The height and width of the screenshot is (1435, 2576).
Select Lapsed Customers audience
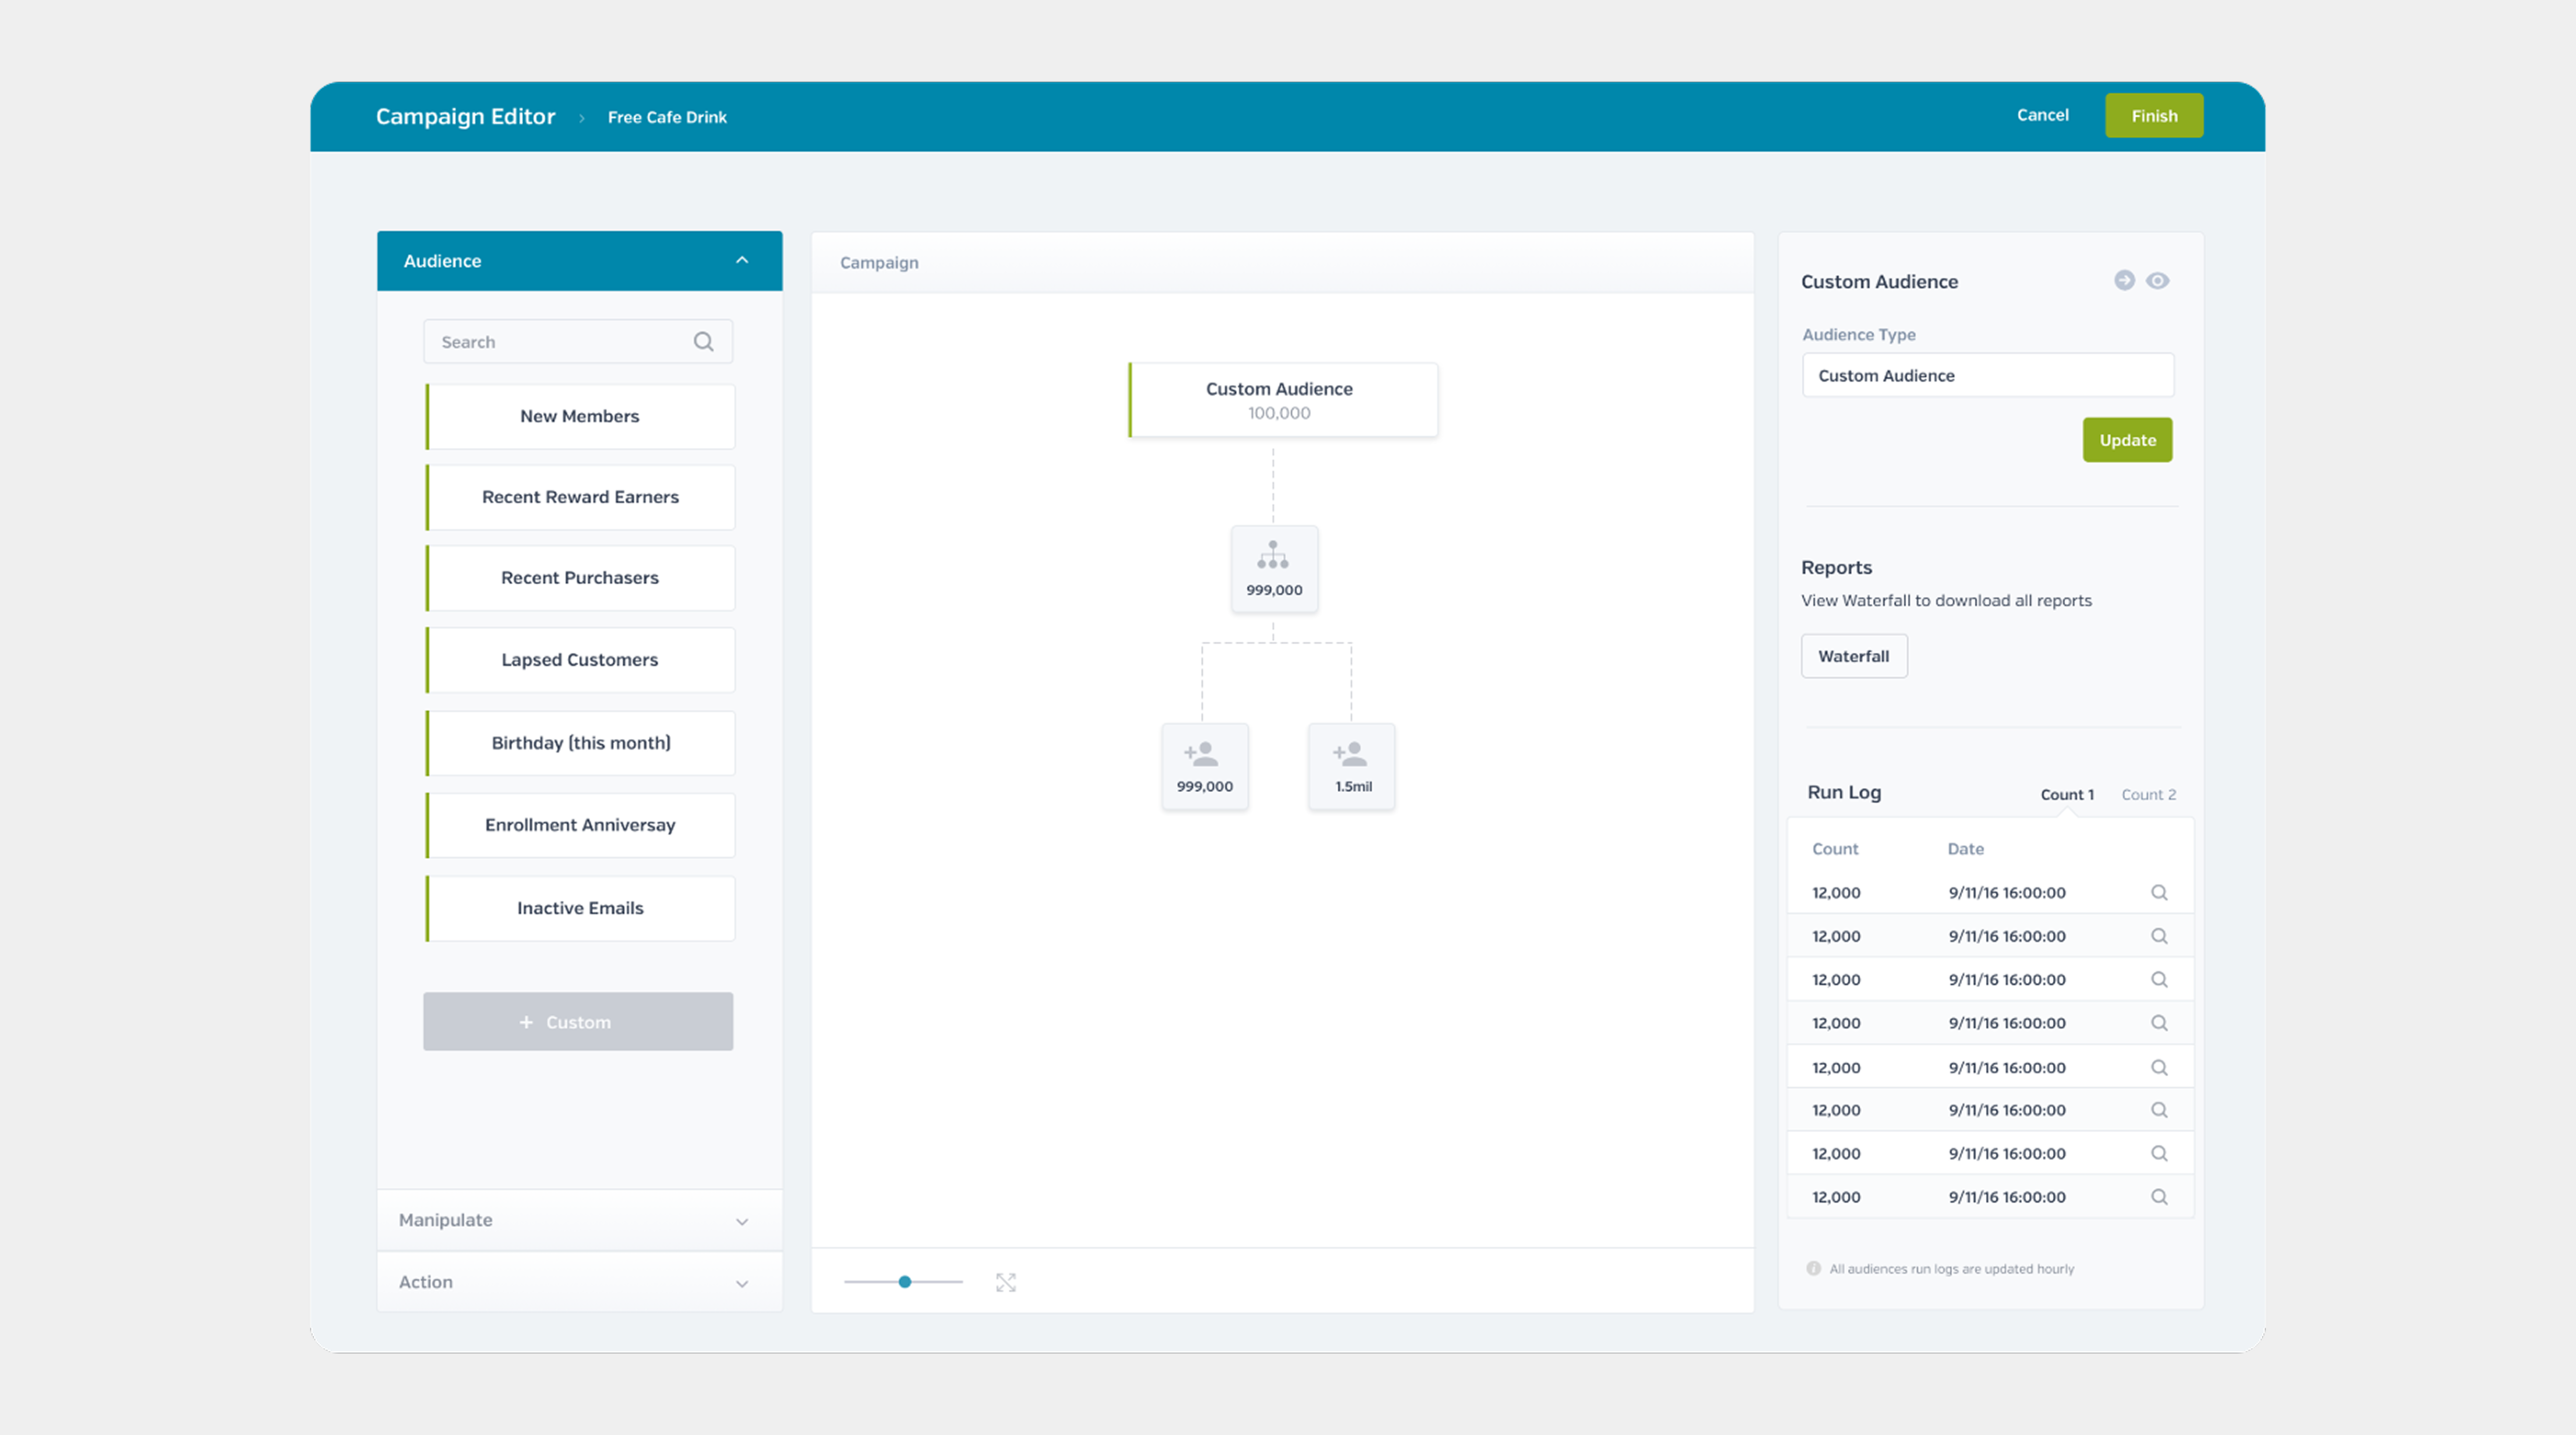tap(580, 660)
